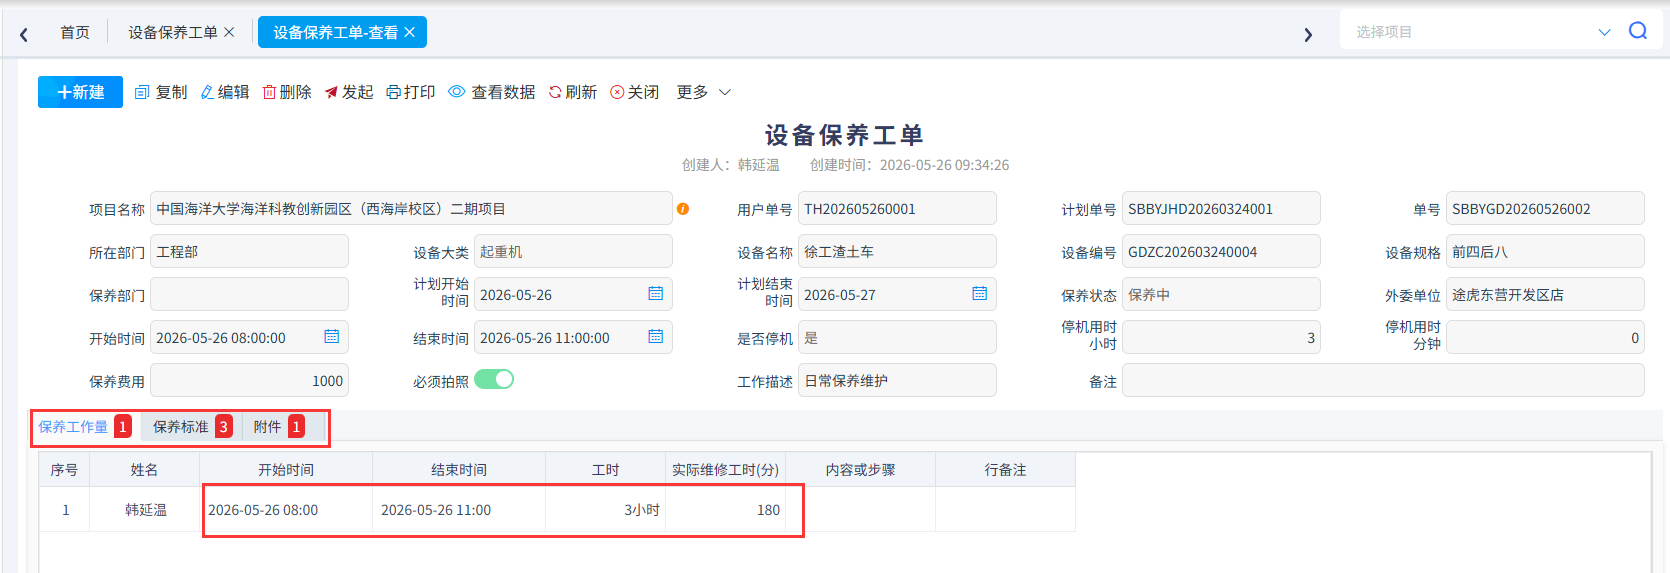1670x573 pixels.
Task: Click the table cell 2026-05-26 08:00
Action: (286, 510)
